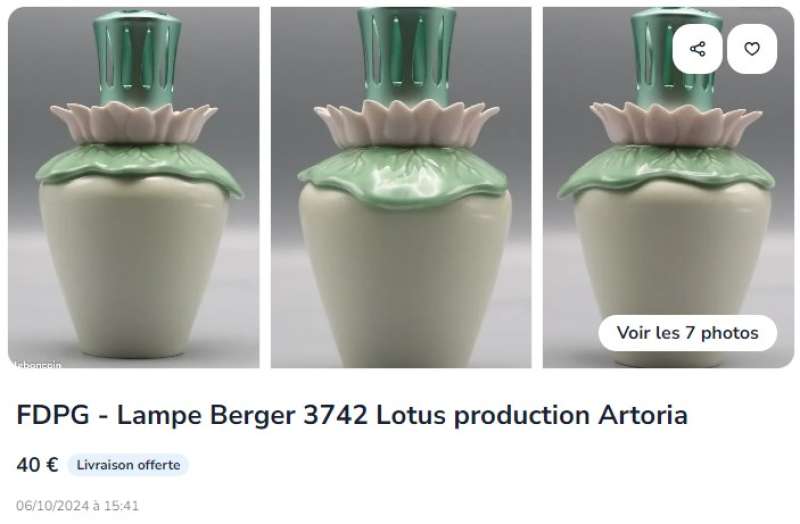800x524 pixels.
Task: Click the green metal cap in first photo
Action: pyautogui.click(x=137, y=57)
